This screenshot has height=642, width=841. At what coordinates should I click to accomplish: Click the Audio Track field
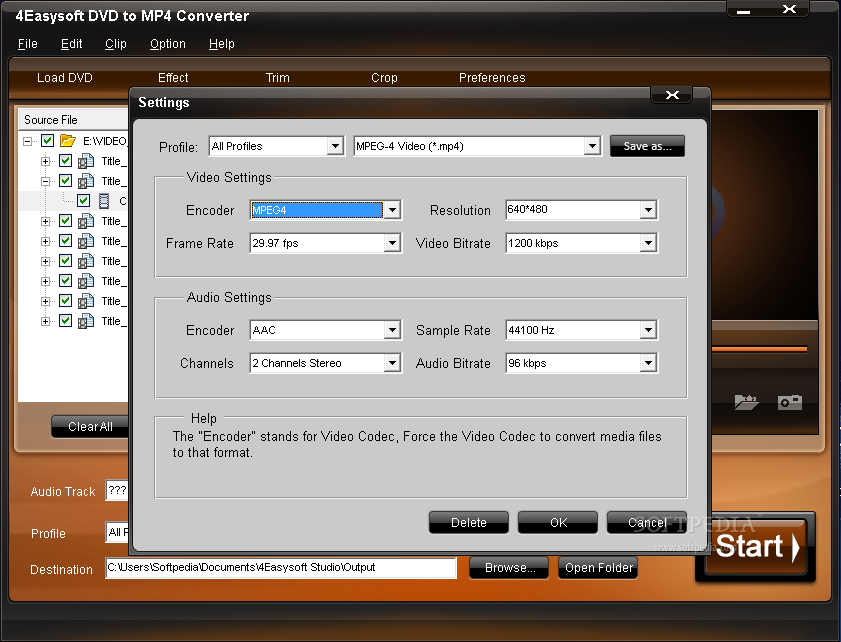pyautogui.click(x=117, y=490)
